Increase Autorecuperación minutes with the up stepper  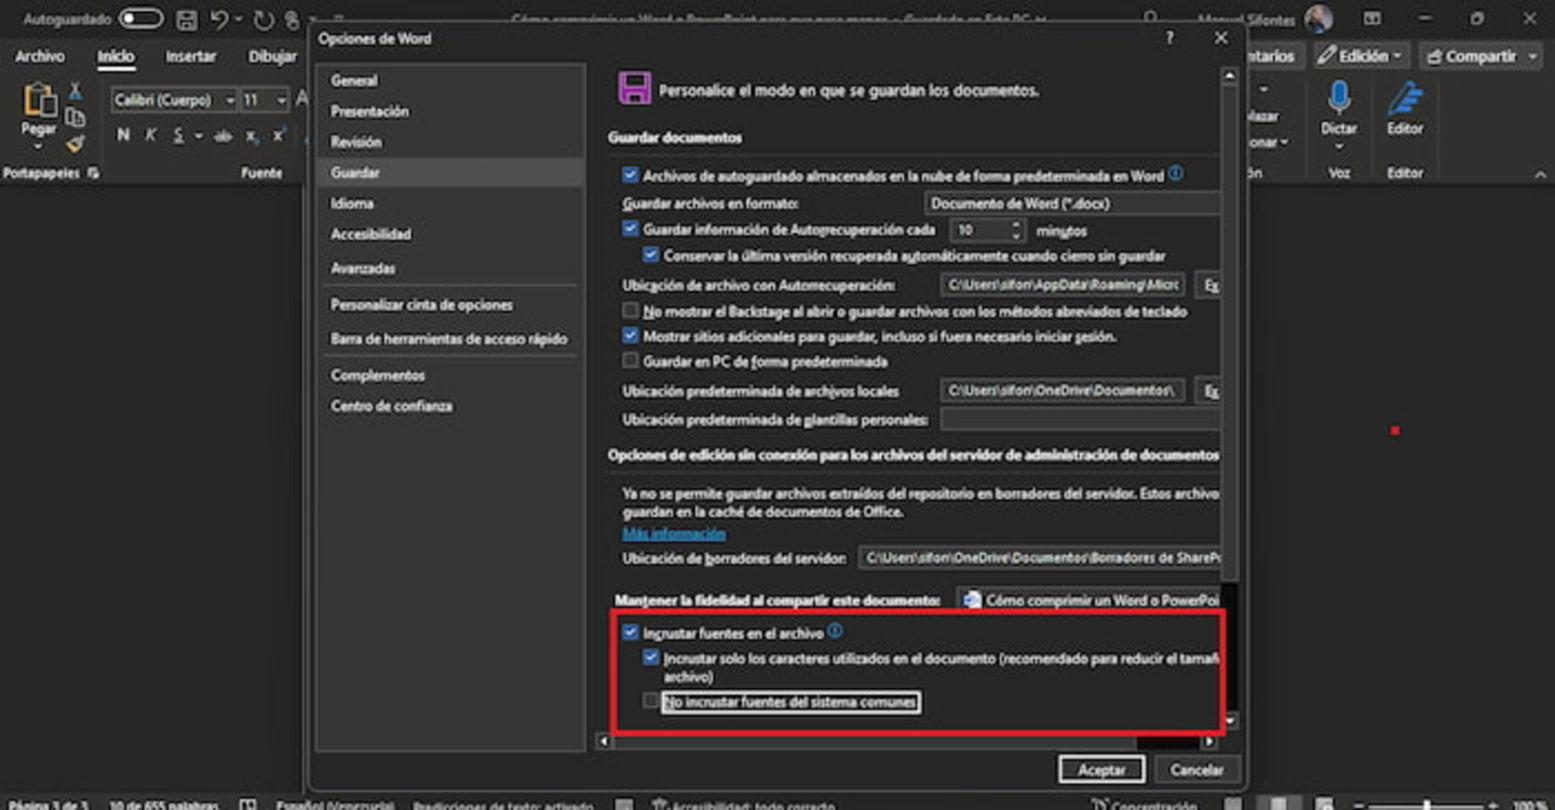coord(1016,225)
